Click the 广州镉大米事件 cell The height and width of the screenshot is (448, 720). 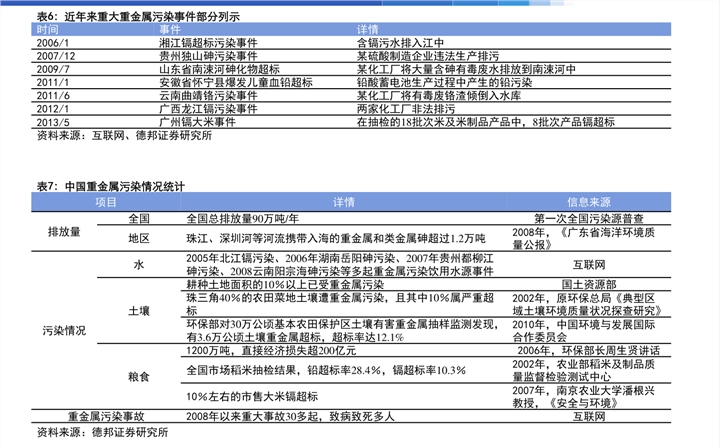tap(197, 122)
